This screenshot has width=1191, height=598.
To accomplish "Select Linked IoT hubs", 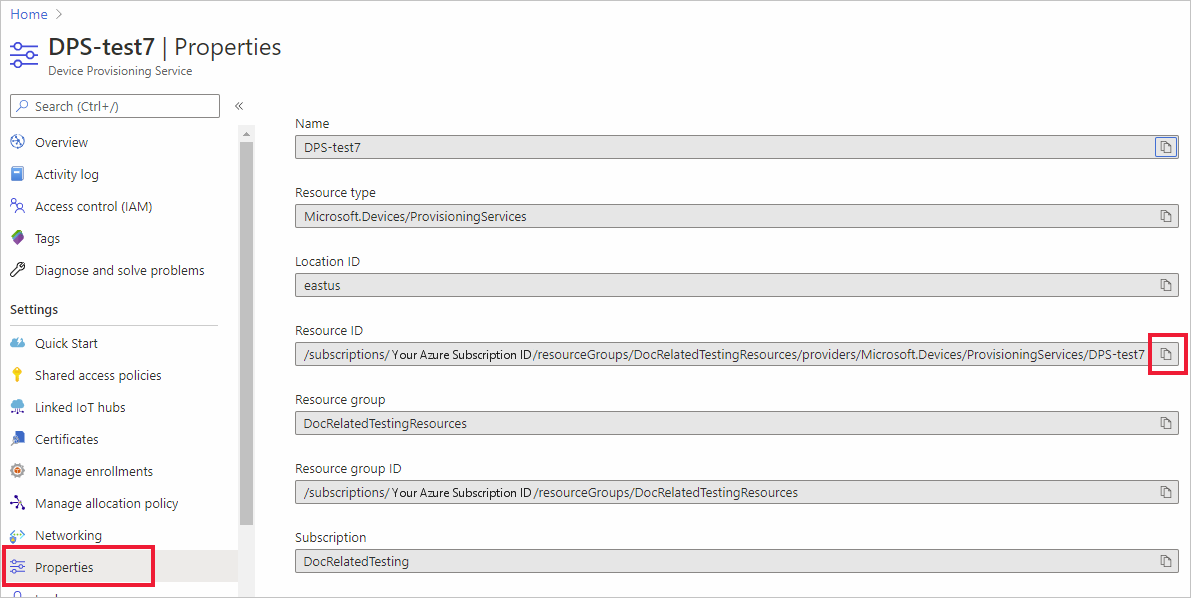I will [80, 408].
